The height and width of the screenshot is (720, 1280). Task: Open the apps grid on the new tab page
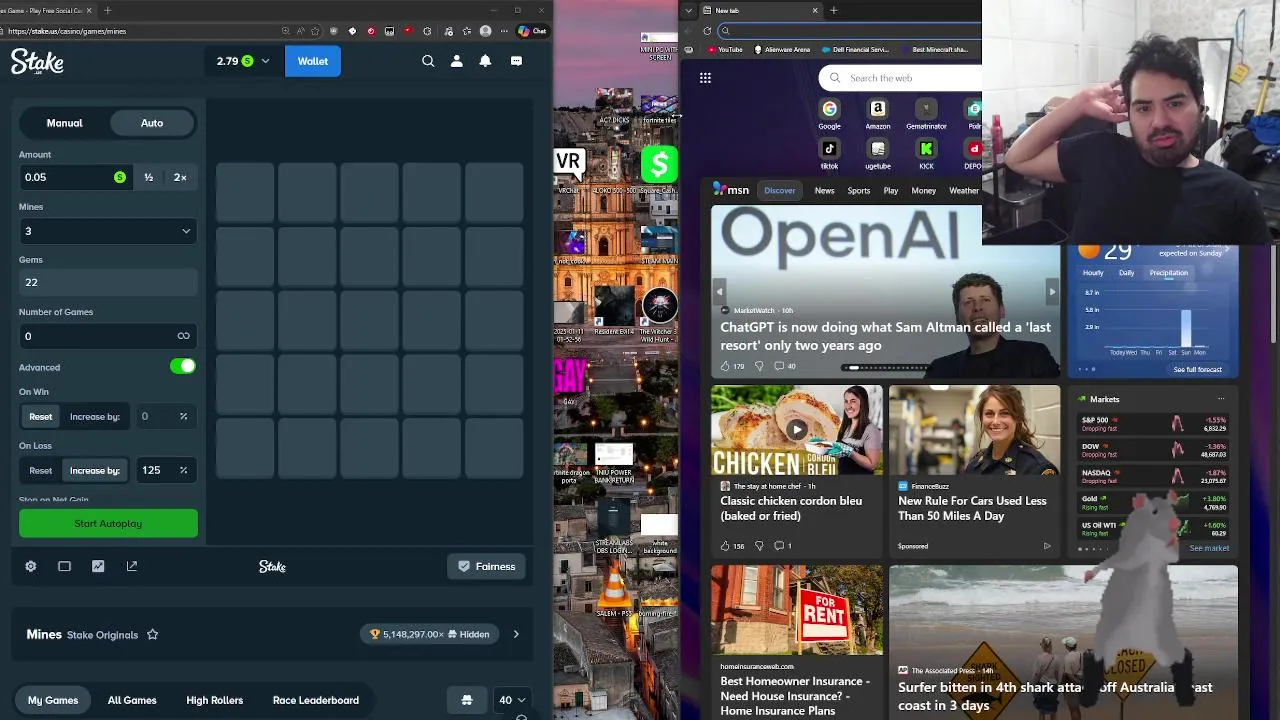coord(705,78)
